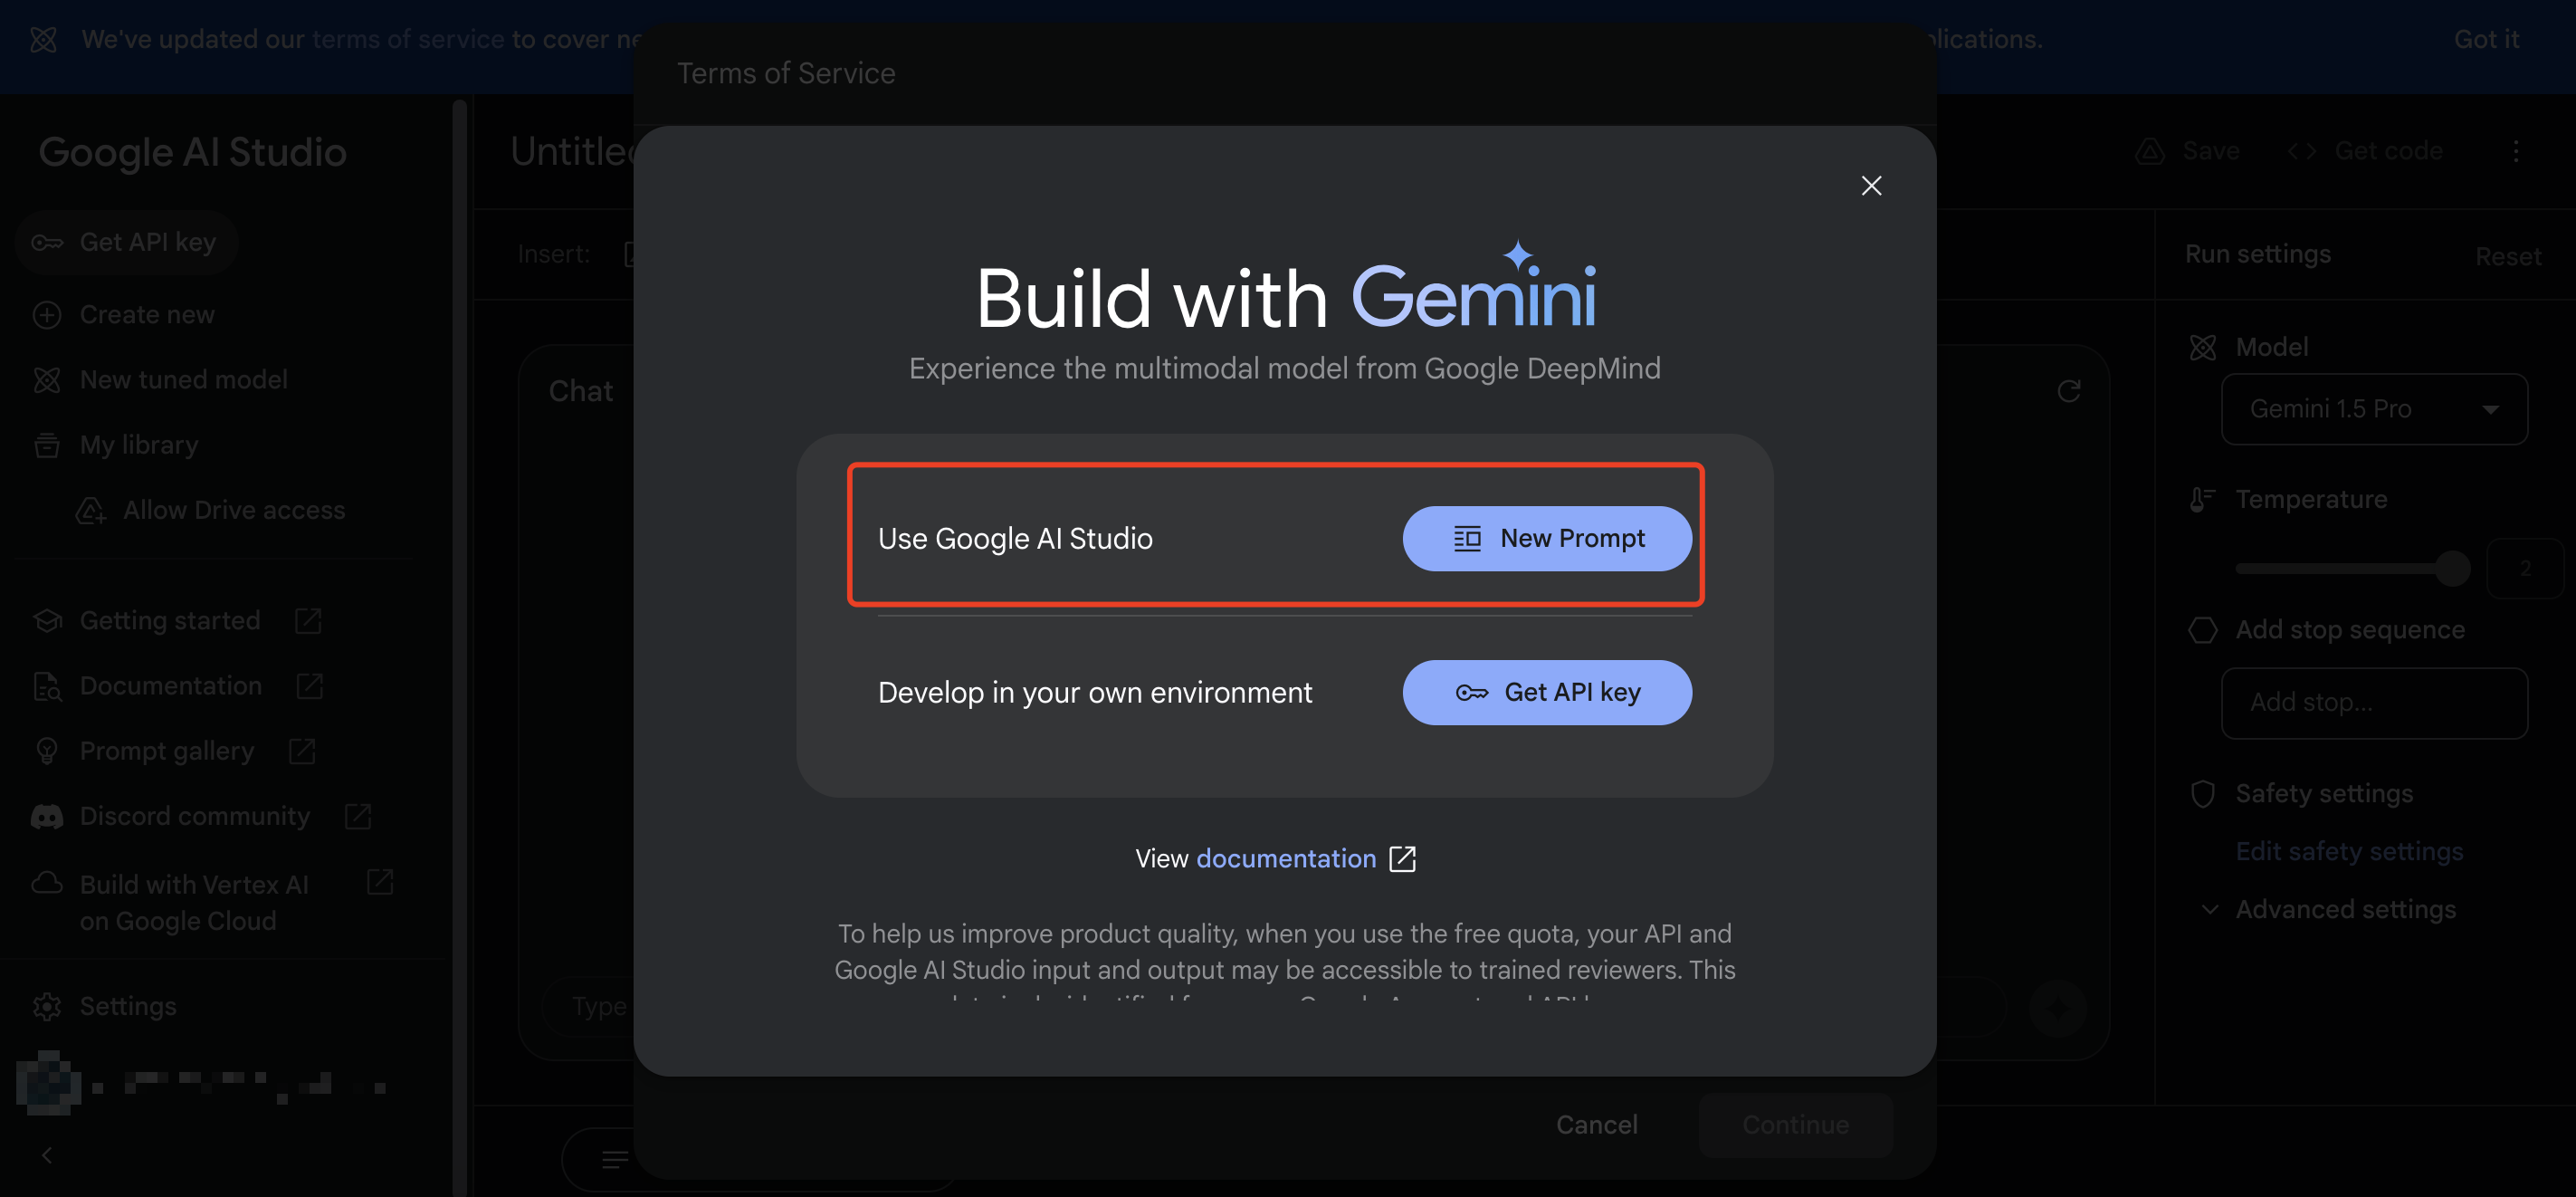The height and width of the screenshot is (1197, 2576).
Task: Open My library in sidebar
Action: pyautogui.click(x=138, y=445)
